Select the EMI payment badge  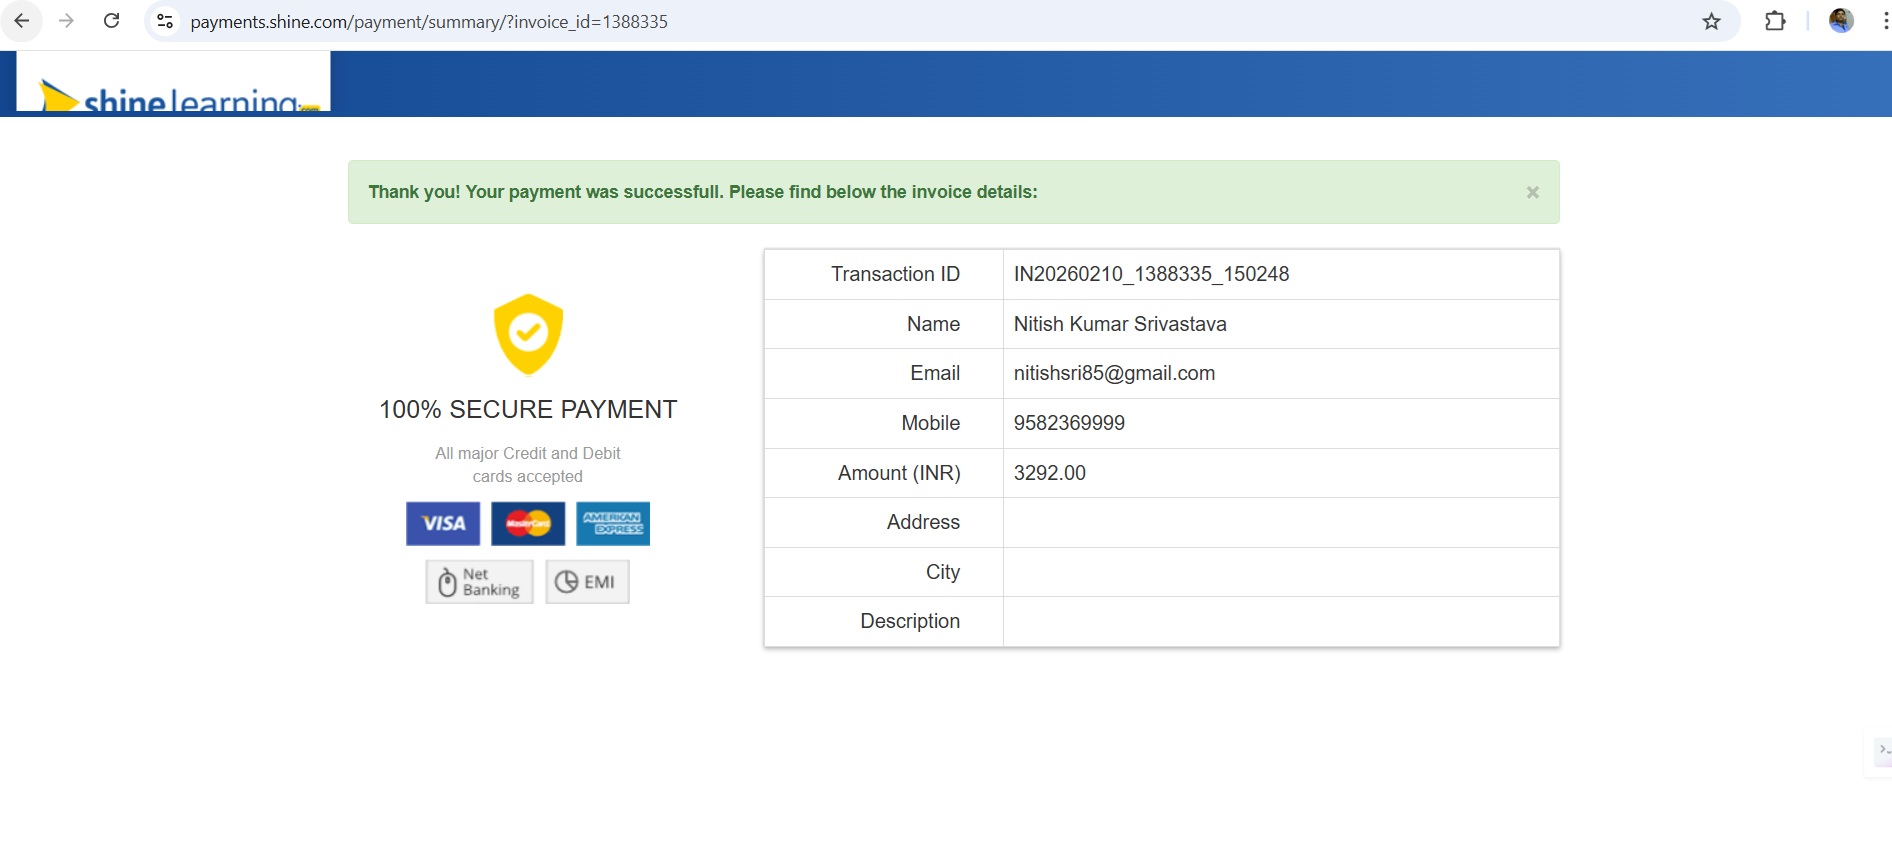[x=587, y=582]
